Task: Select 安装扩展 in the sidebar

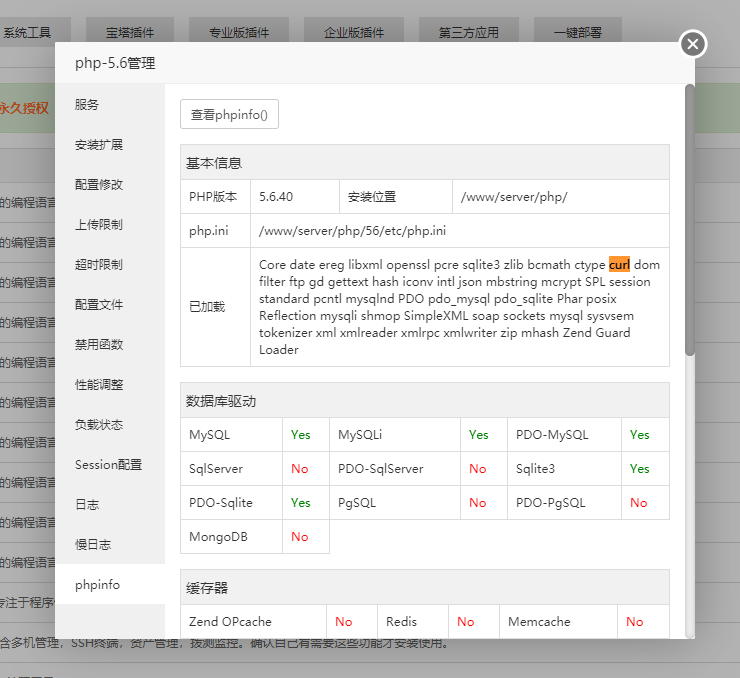Action: 99,145
